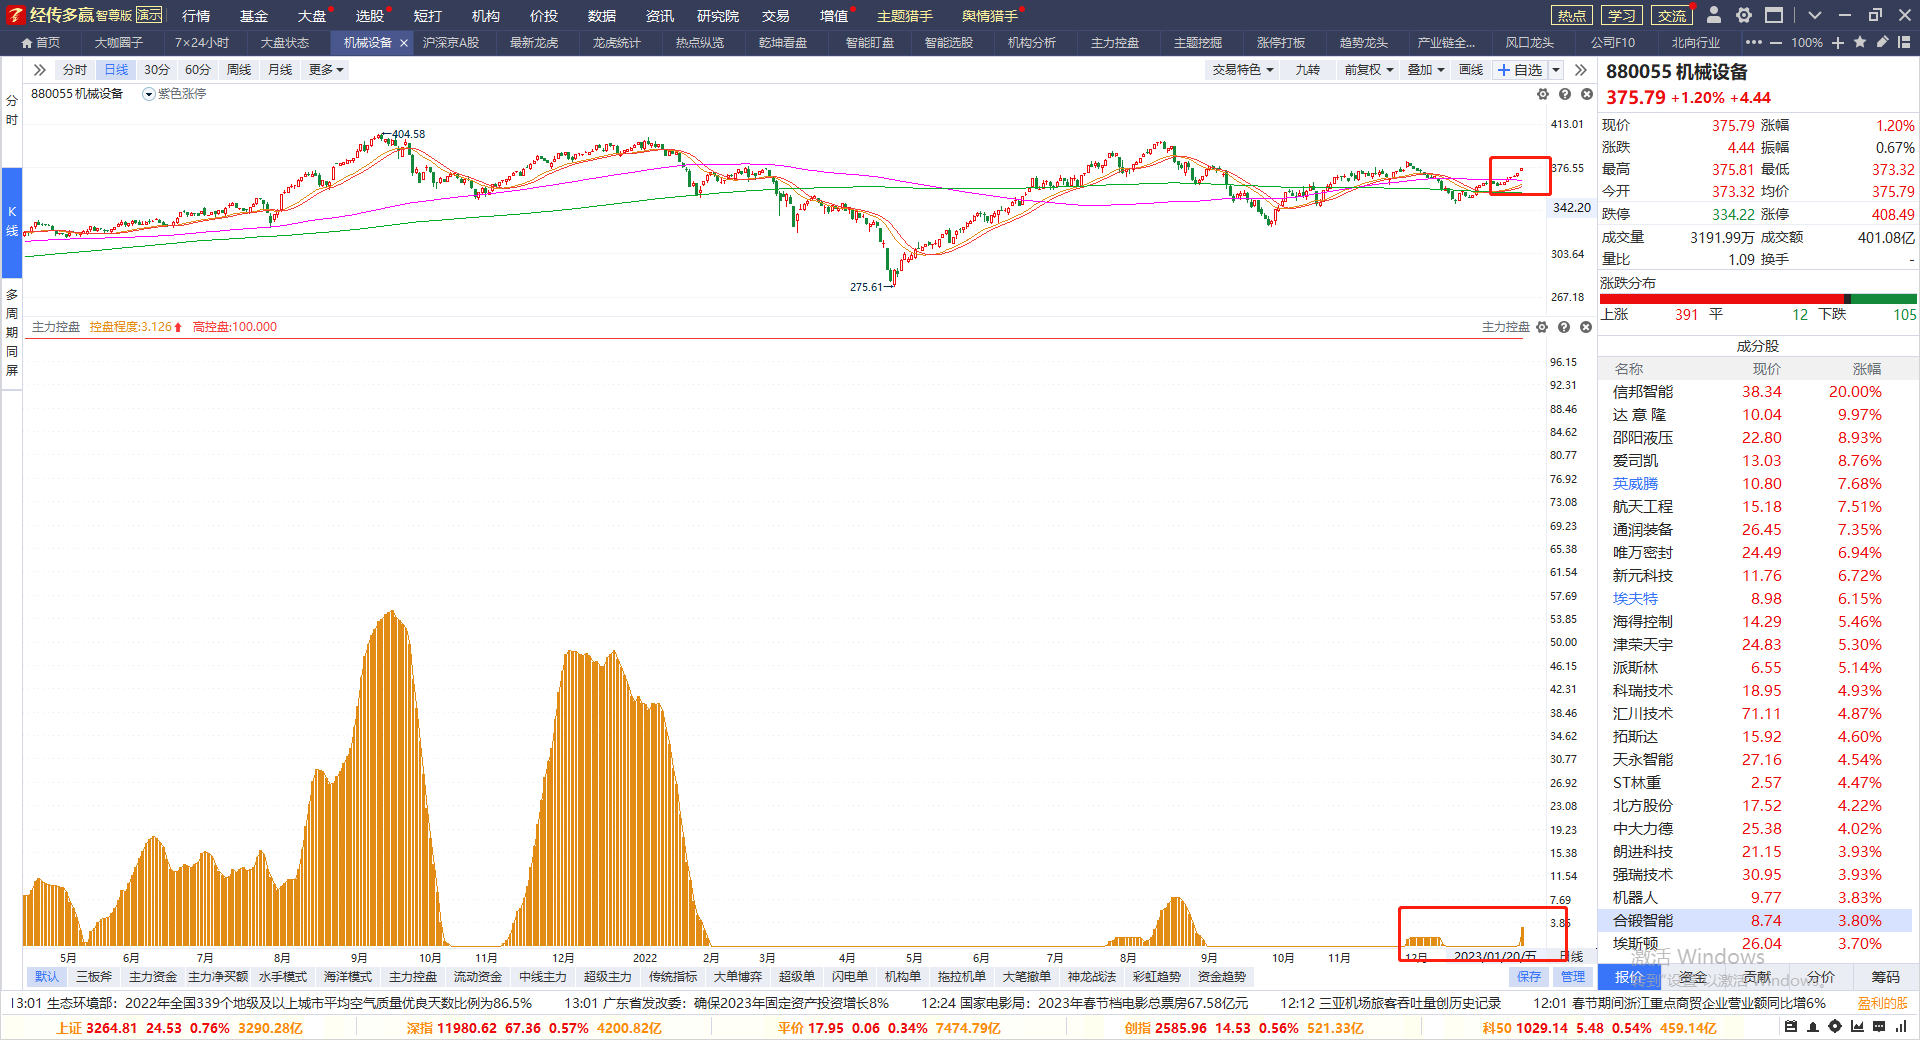1920x1040 pixels.
Task: Select the K线 side tab
Action: click(x=12, y=222)
